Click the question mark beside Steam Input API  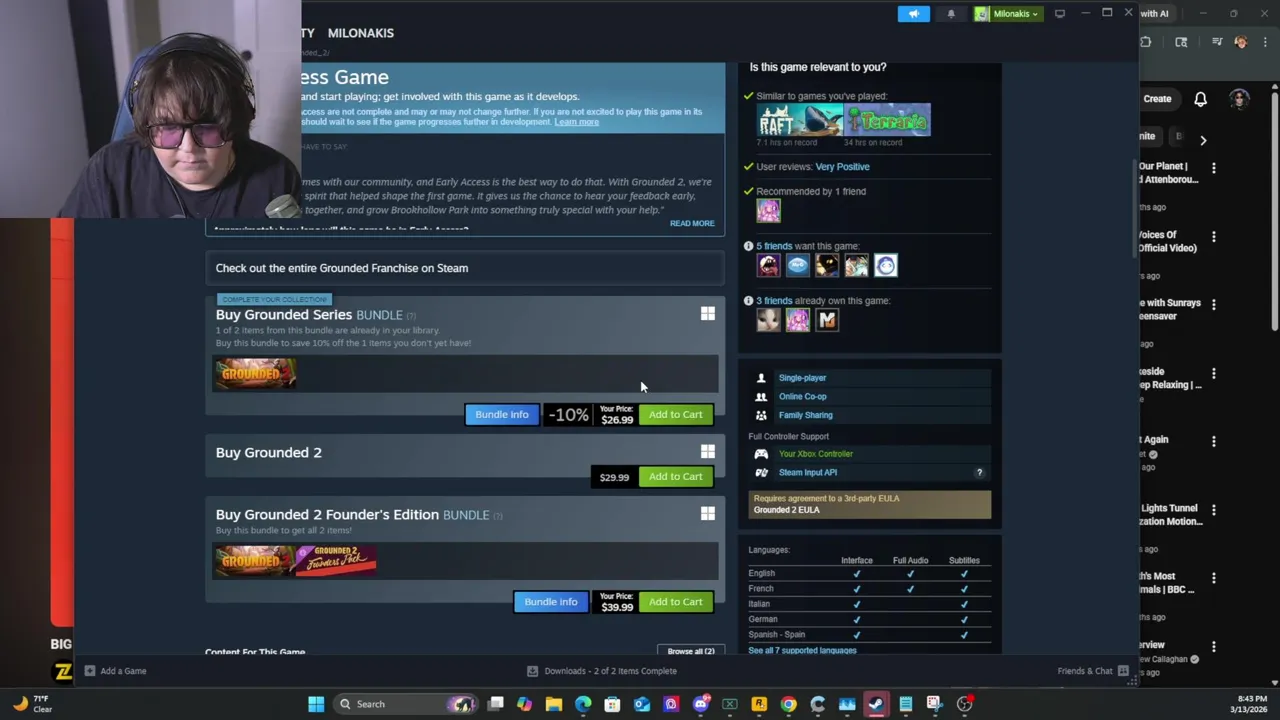coord(979,473)
